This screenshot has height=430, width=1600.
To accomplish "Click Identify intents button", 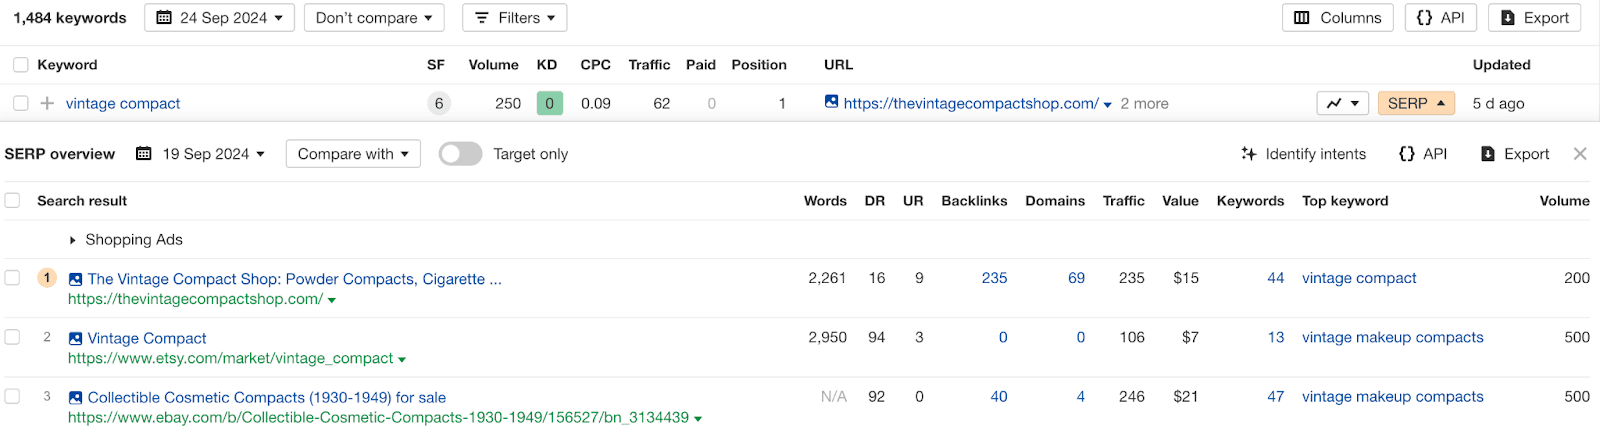I will (x=1303, y=154).
